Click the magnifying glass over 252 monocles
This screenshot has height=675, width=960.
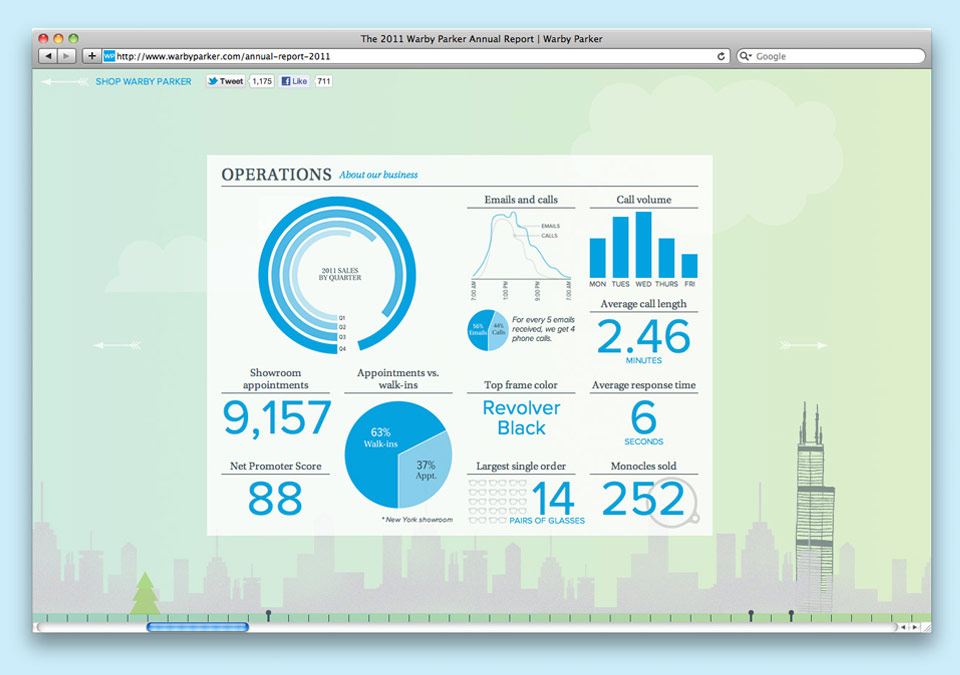(673, 502)
